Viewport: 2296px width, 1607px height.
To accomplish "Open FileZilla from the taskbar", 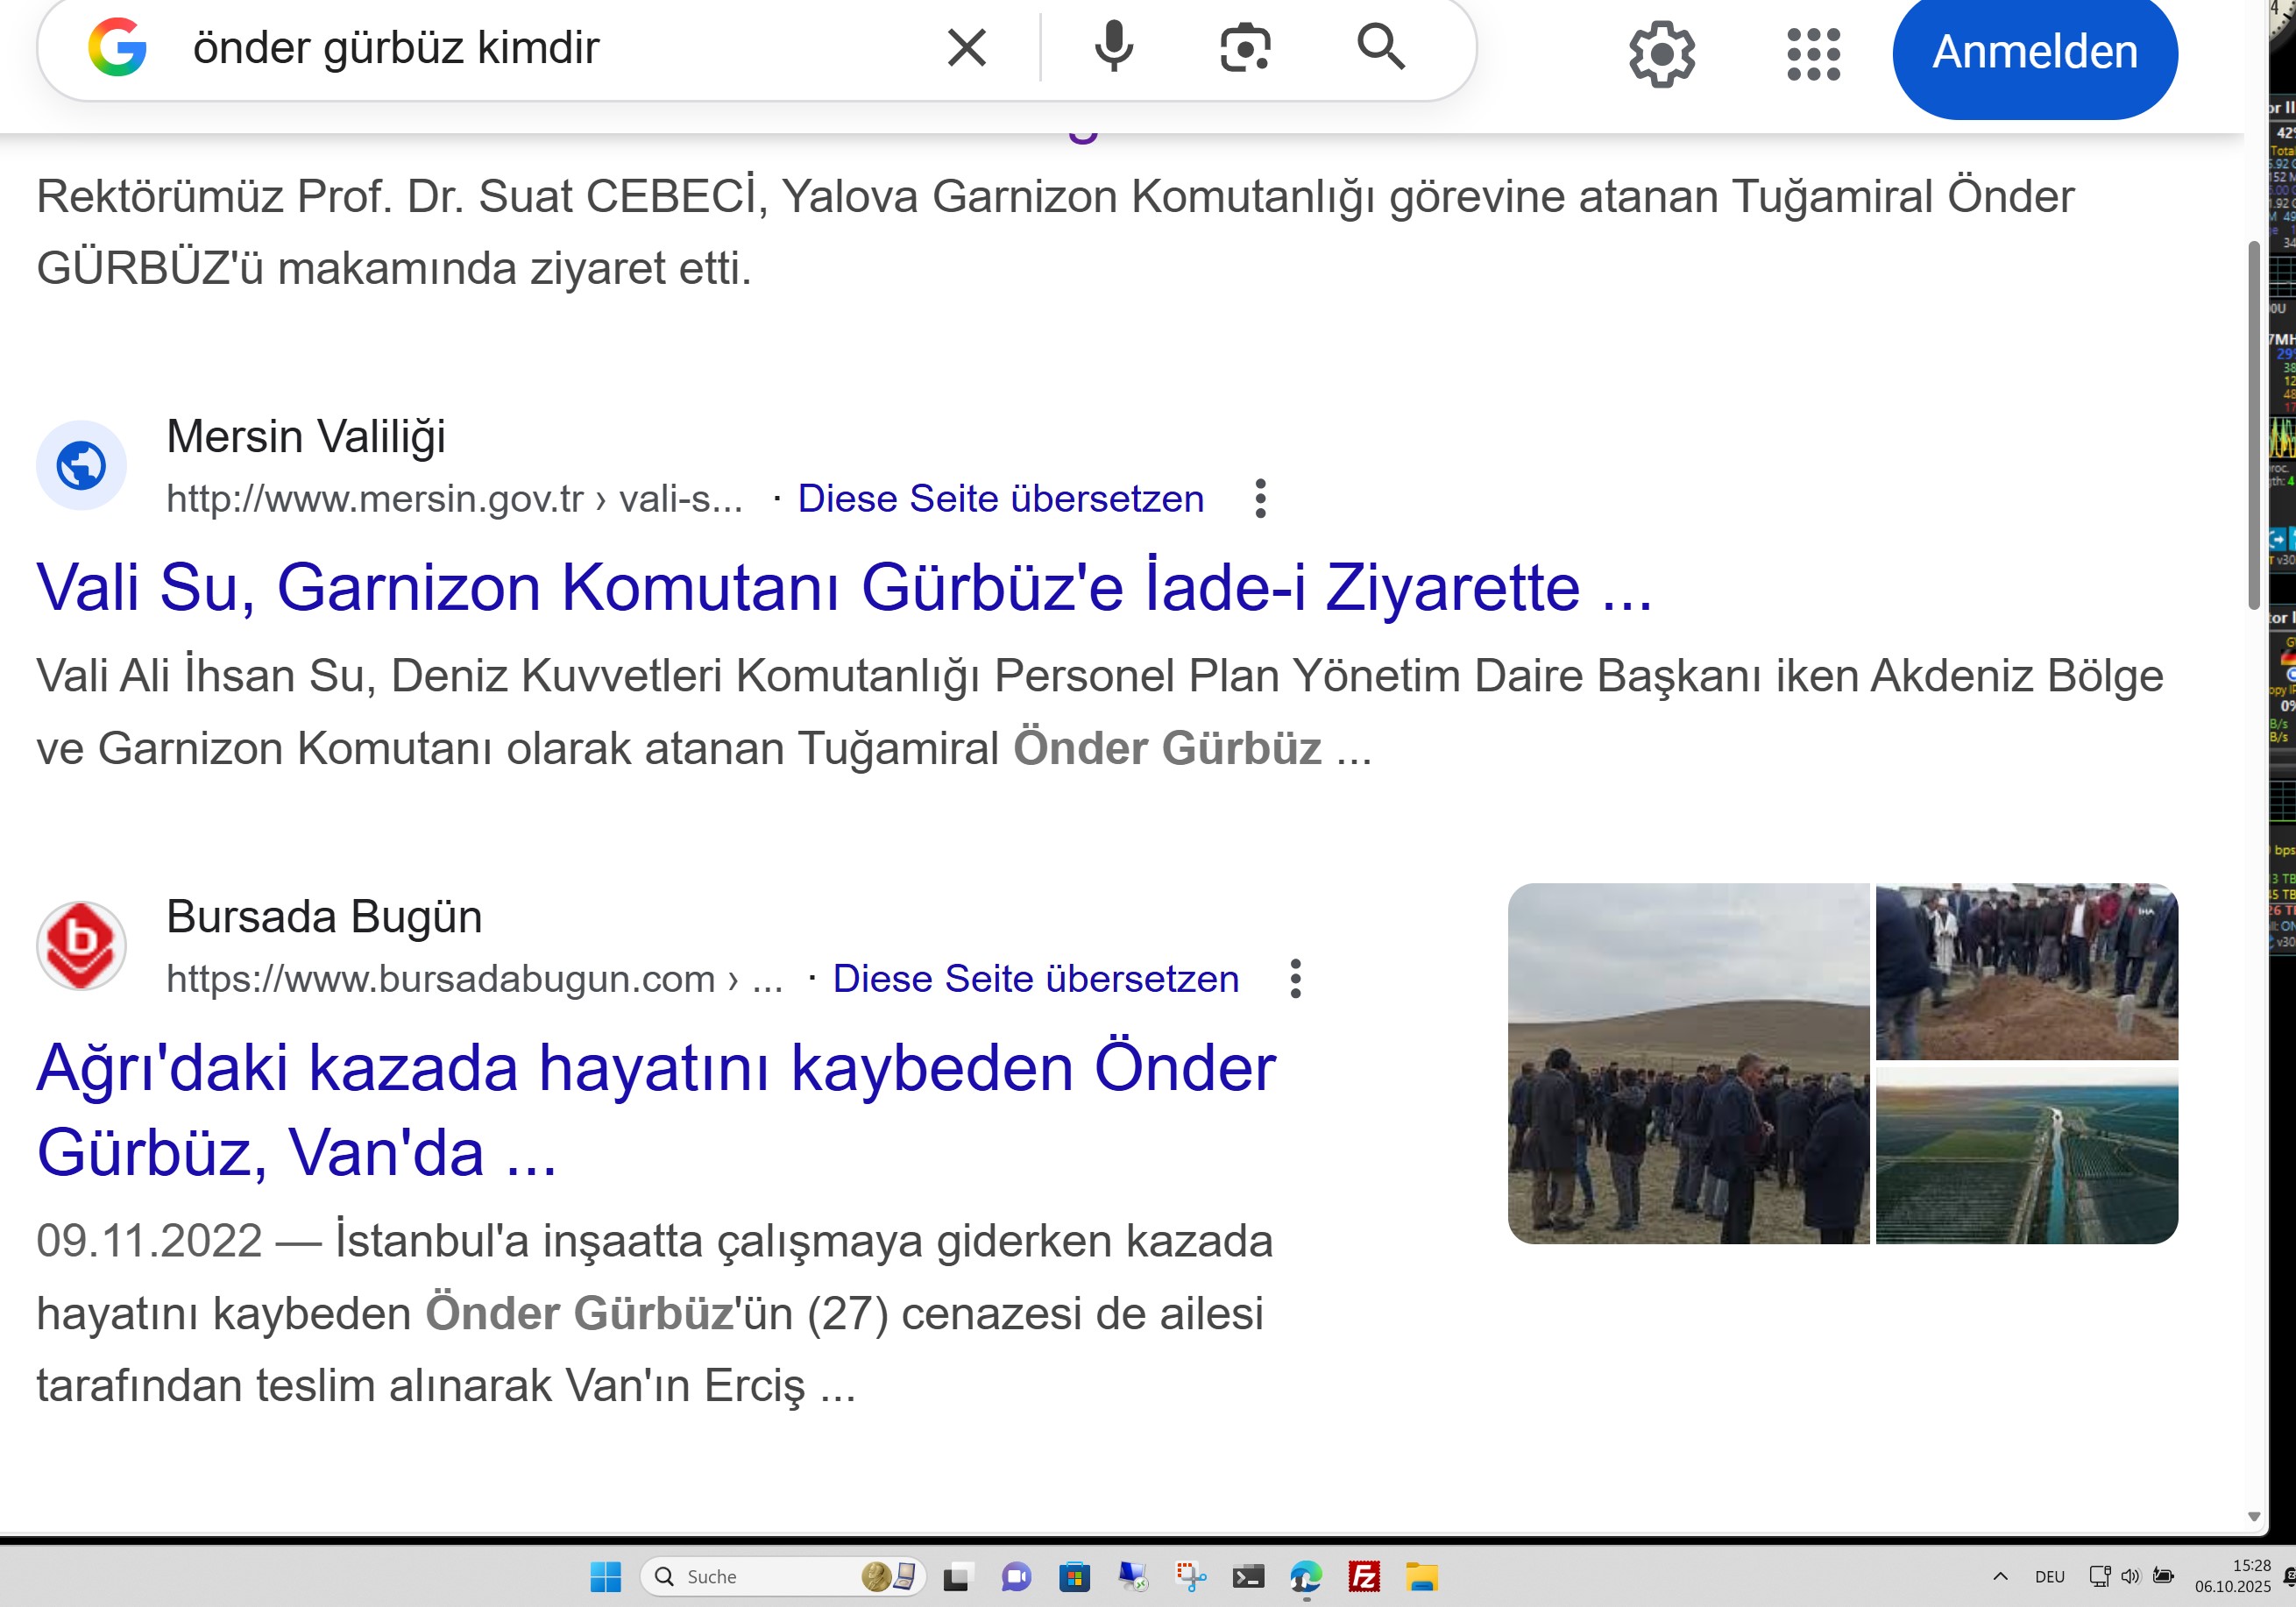I will pos(1364,1577).
